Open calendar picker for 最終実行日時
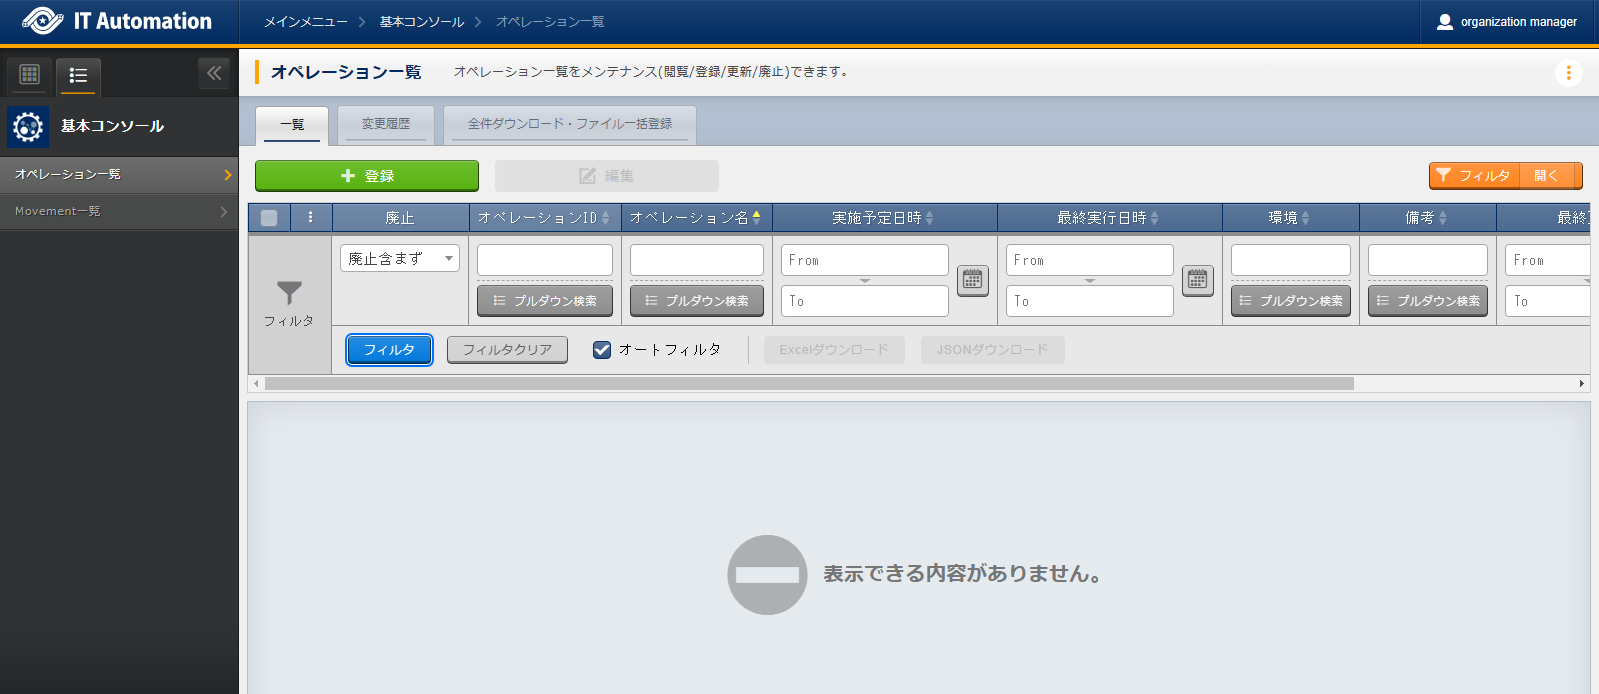 [1197, 280]
